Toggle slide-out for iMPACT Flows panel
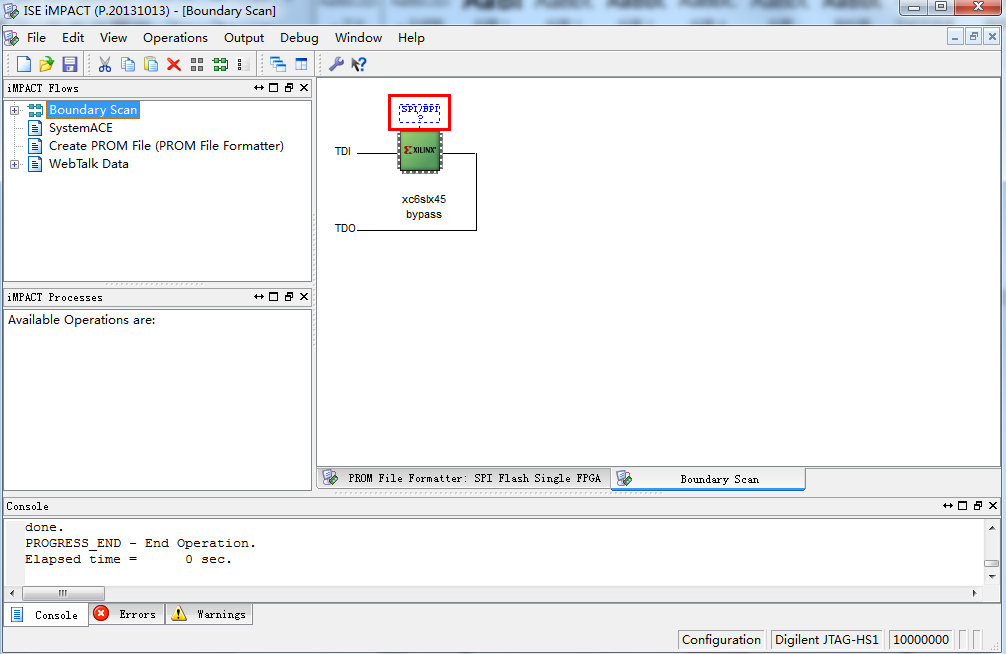This screenshot has width=1006, height=654. [259, 88]
